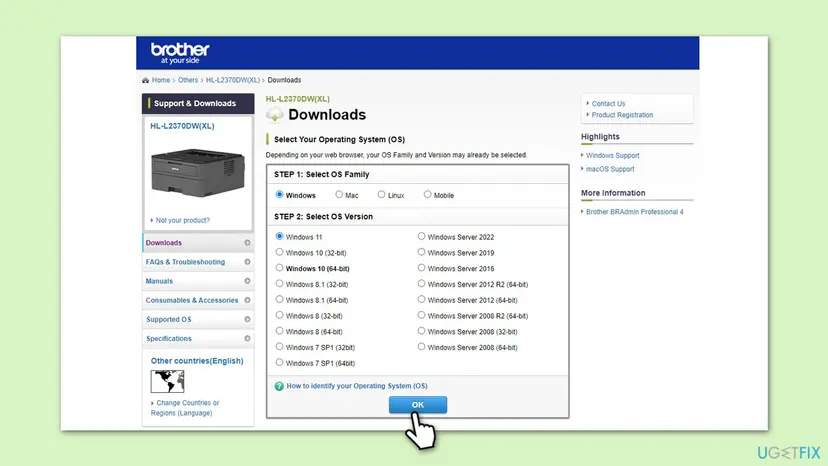Screen dimensions: 828x466
Task: Select Windows Server 2019 radio
Action: 421,252
